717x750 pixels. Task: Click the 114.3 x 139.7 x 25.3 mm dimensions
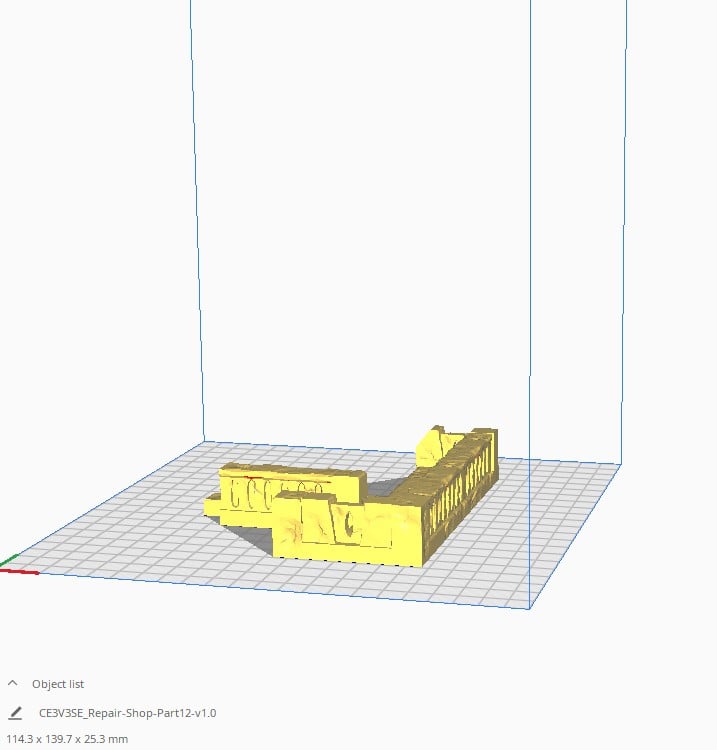coord(67,739)
